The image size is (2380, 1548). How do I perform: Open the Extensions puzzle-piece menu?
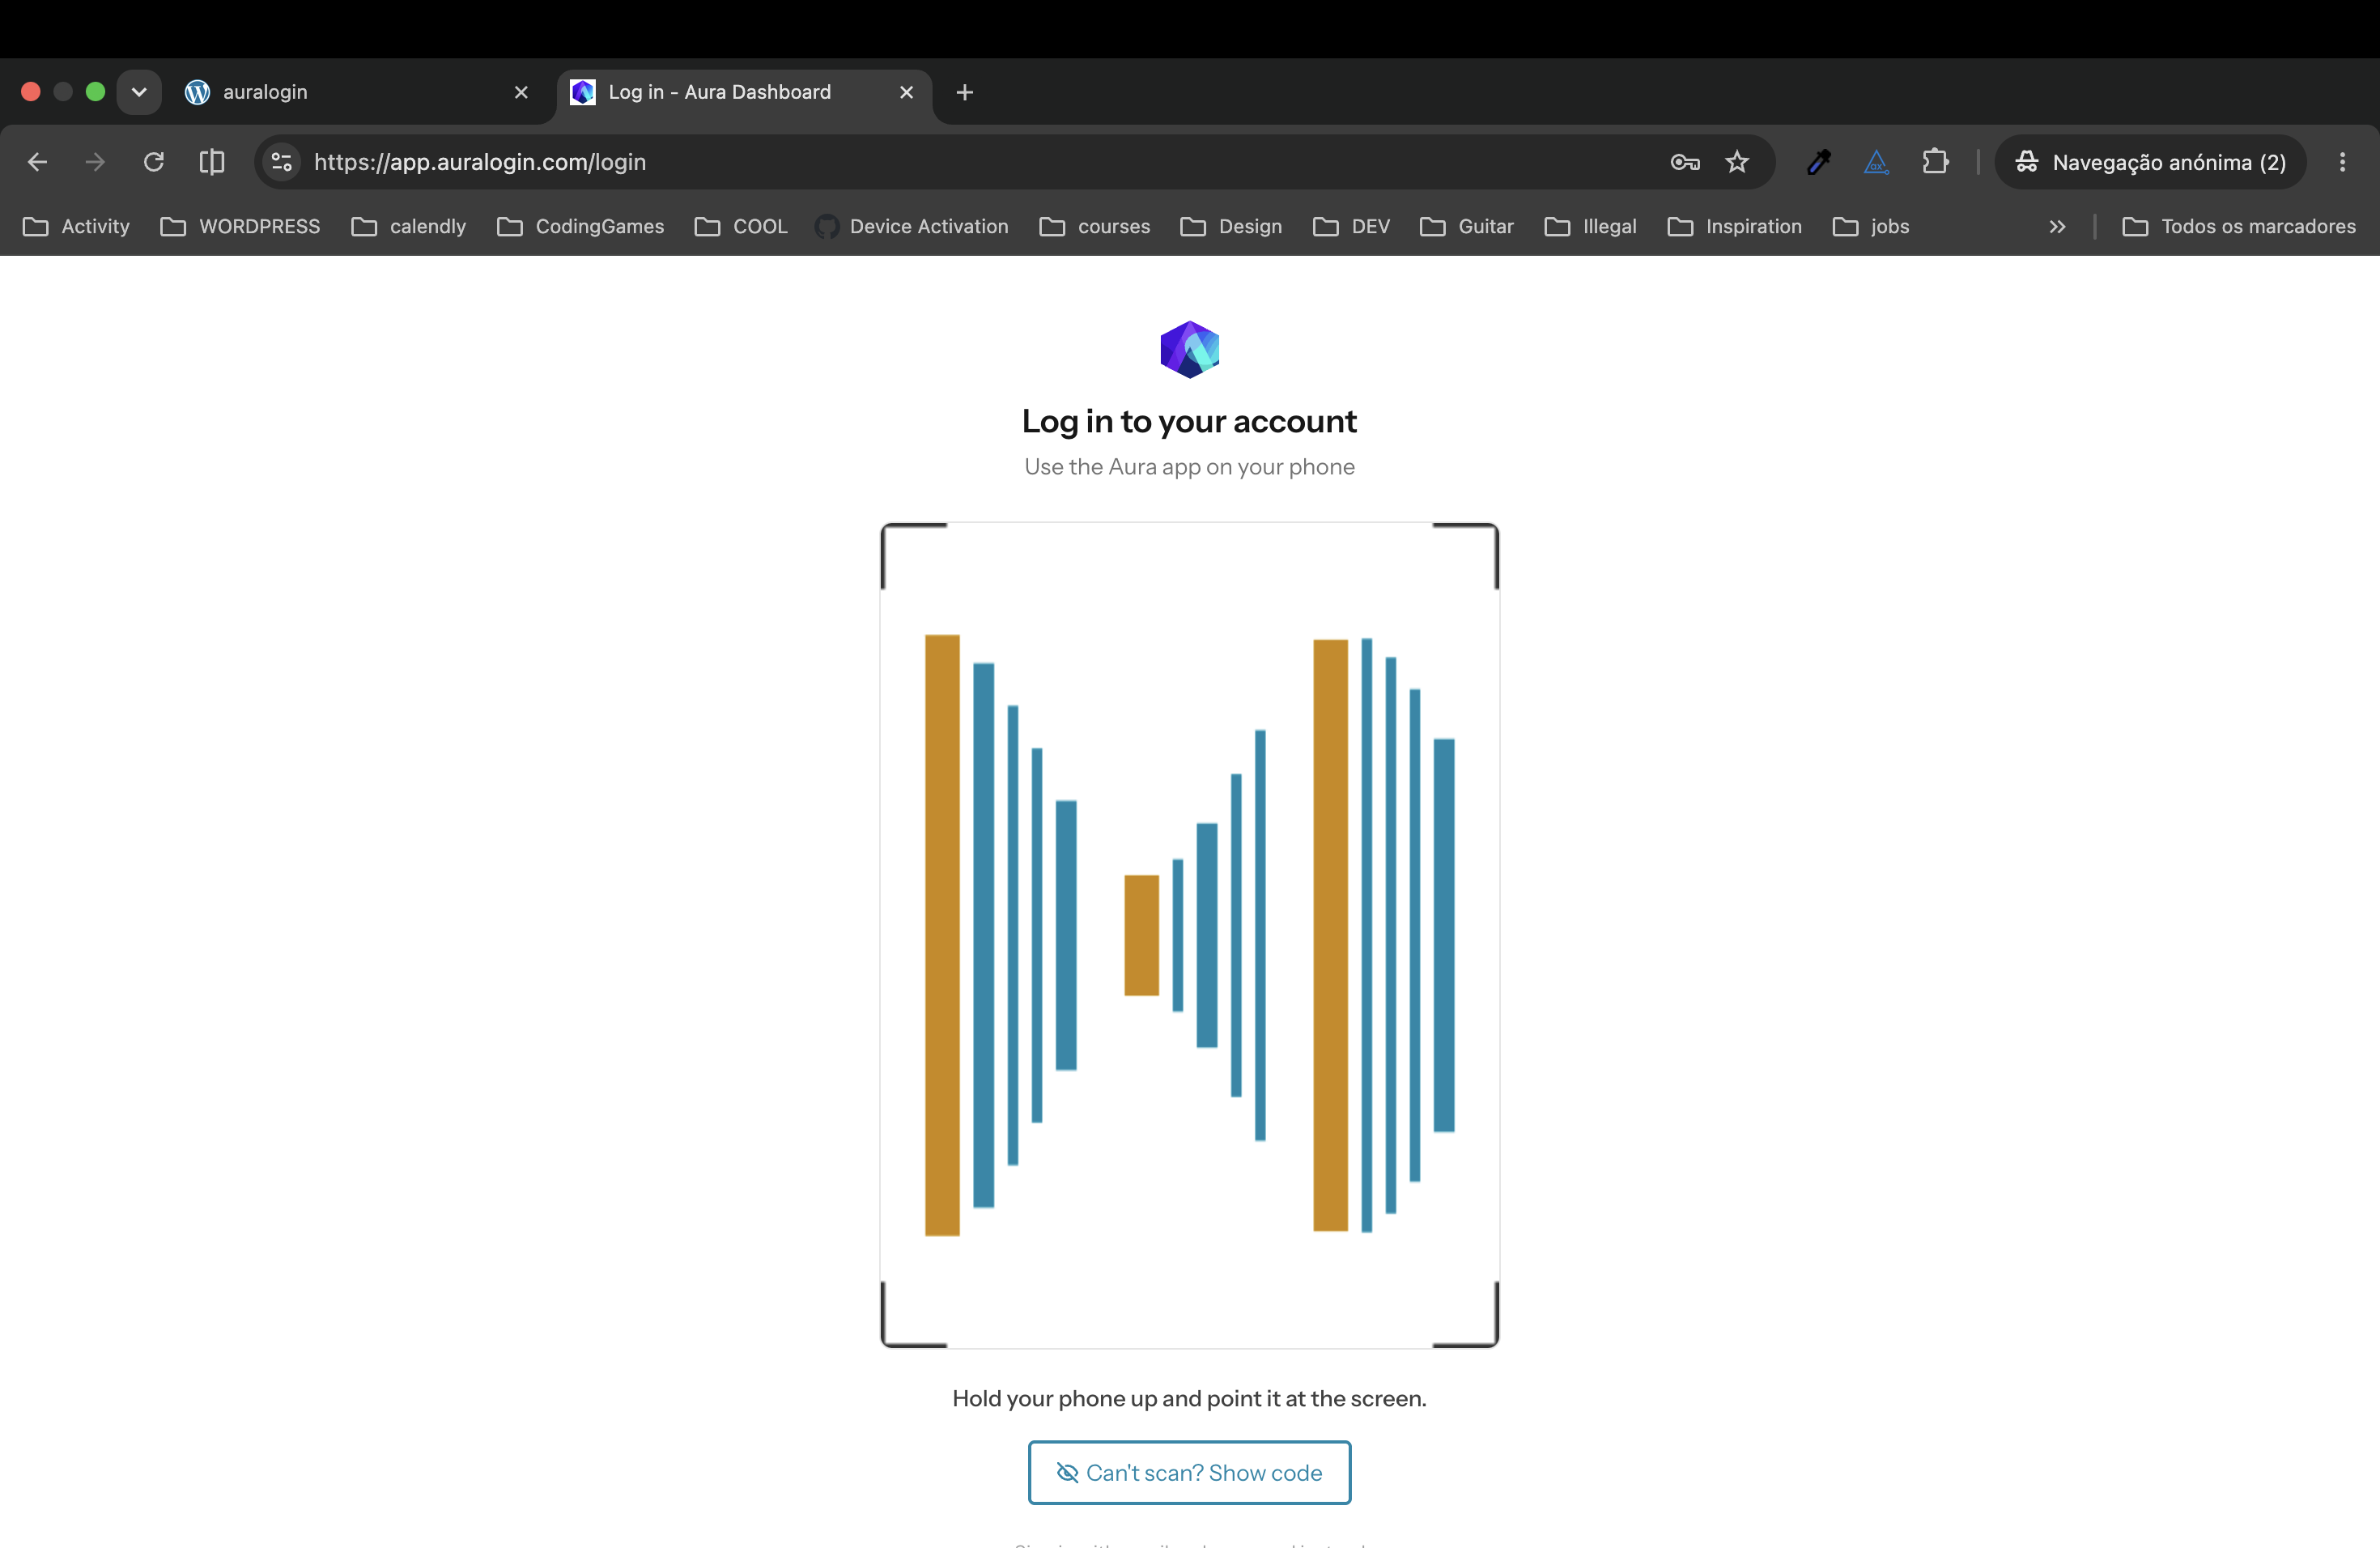pos(1935,162)
